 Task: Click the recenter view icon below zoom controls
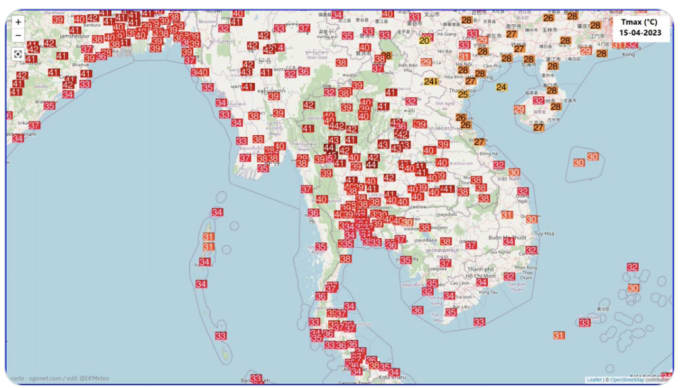pos(18,55)
